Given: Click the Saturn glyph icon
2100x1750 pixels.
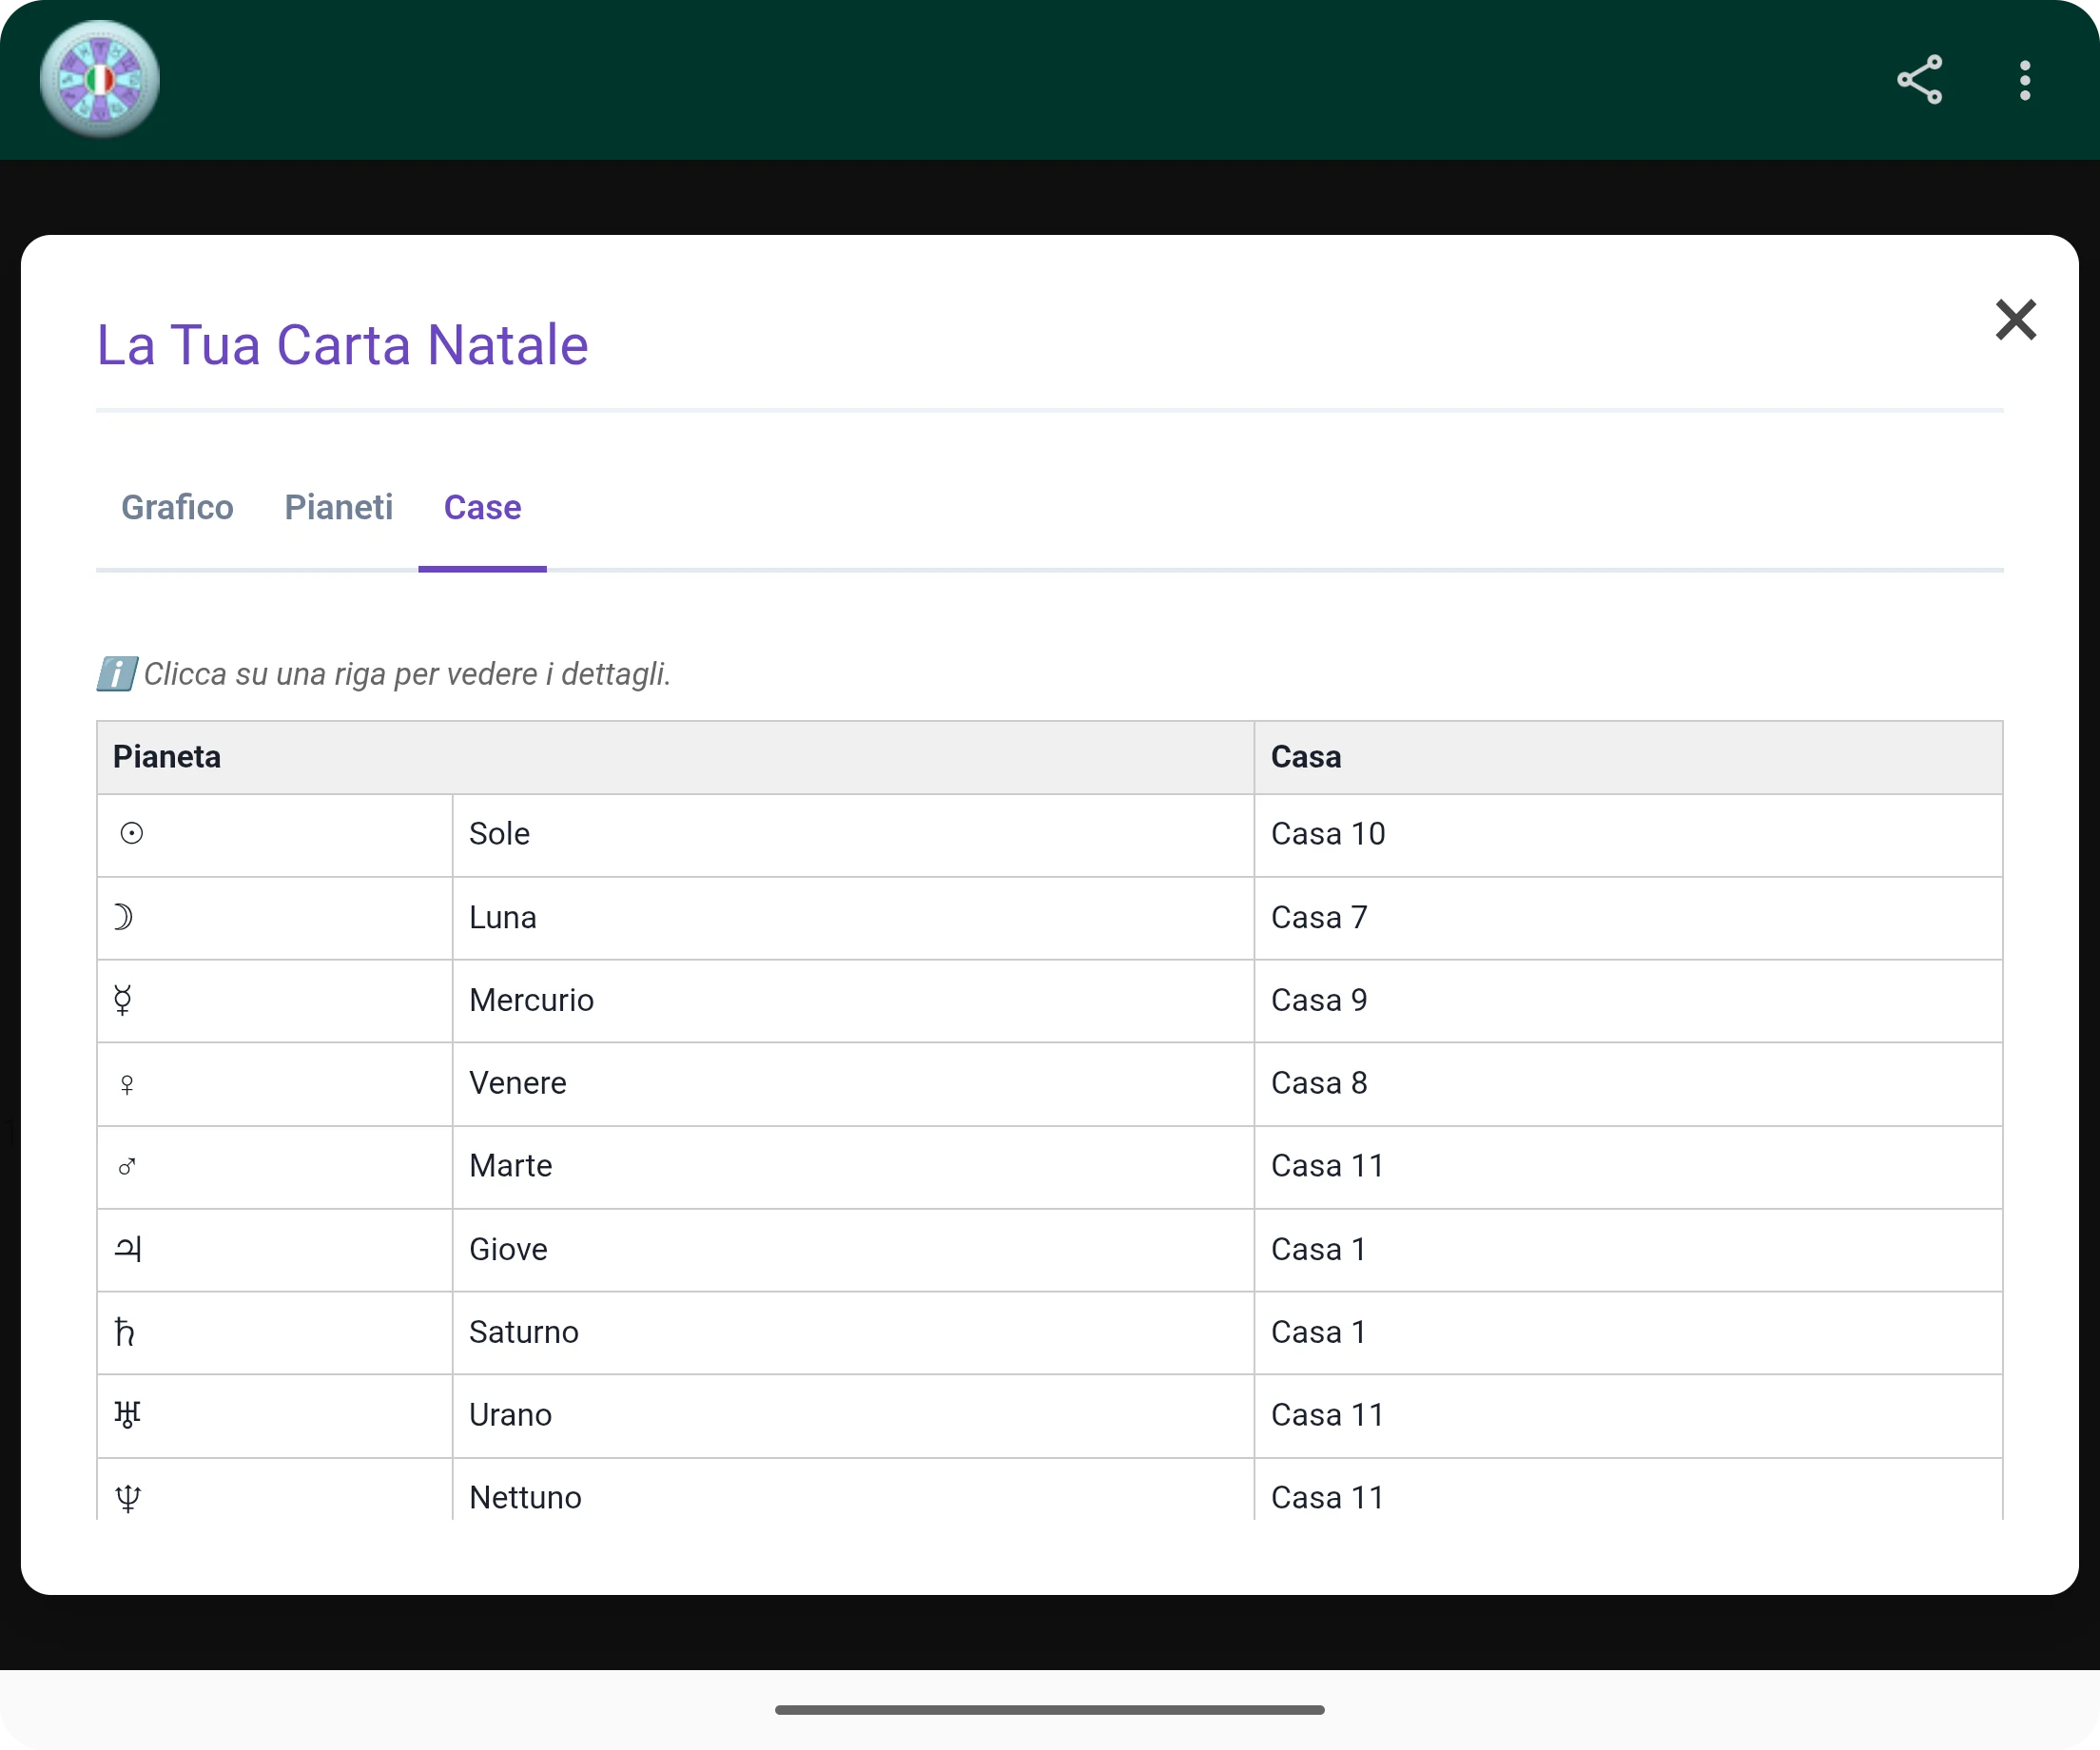Looking at the screenshot, I should [x=124, y=1332].
